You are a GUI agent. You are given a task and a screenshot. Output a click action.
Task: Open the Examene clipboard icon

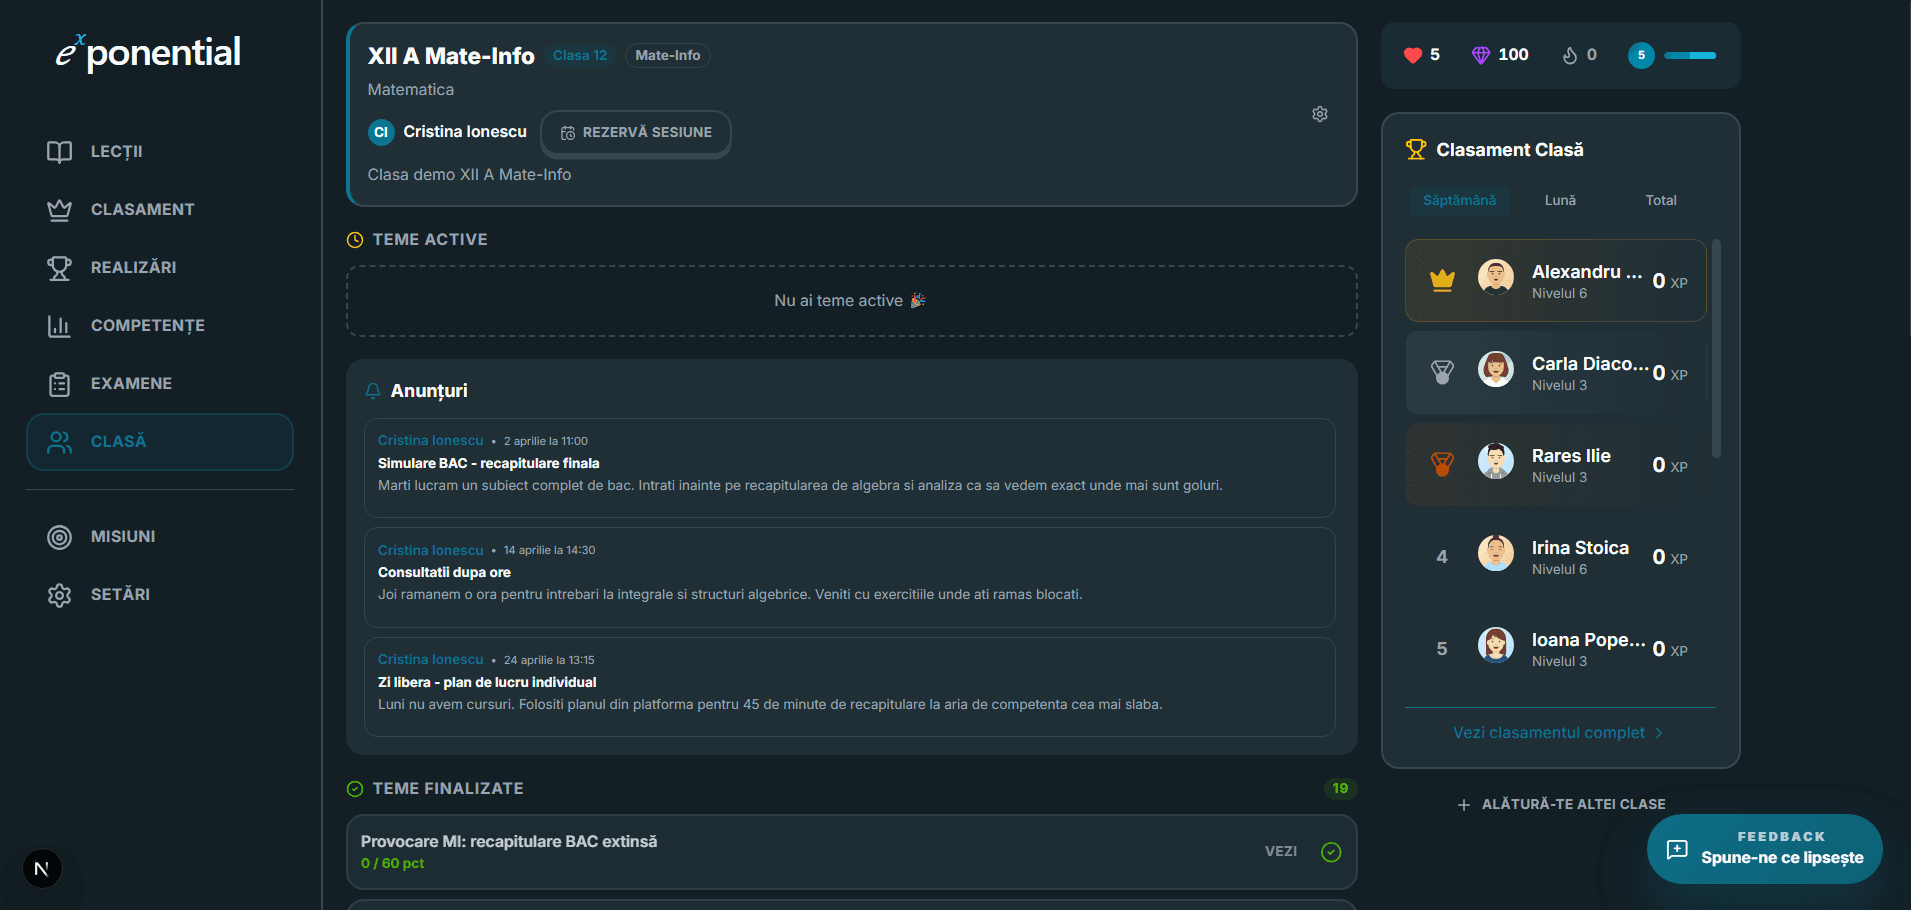pos(60,384)
